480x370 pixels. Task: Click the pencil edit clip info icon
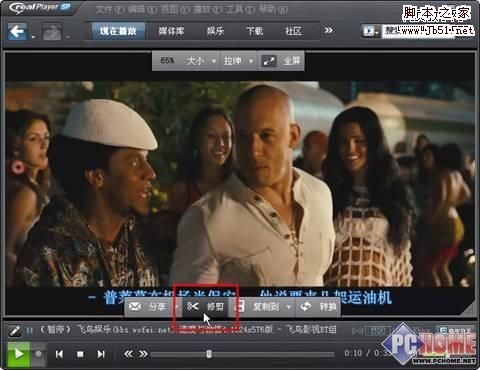15,331
